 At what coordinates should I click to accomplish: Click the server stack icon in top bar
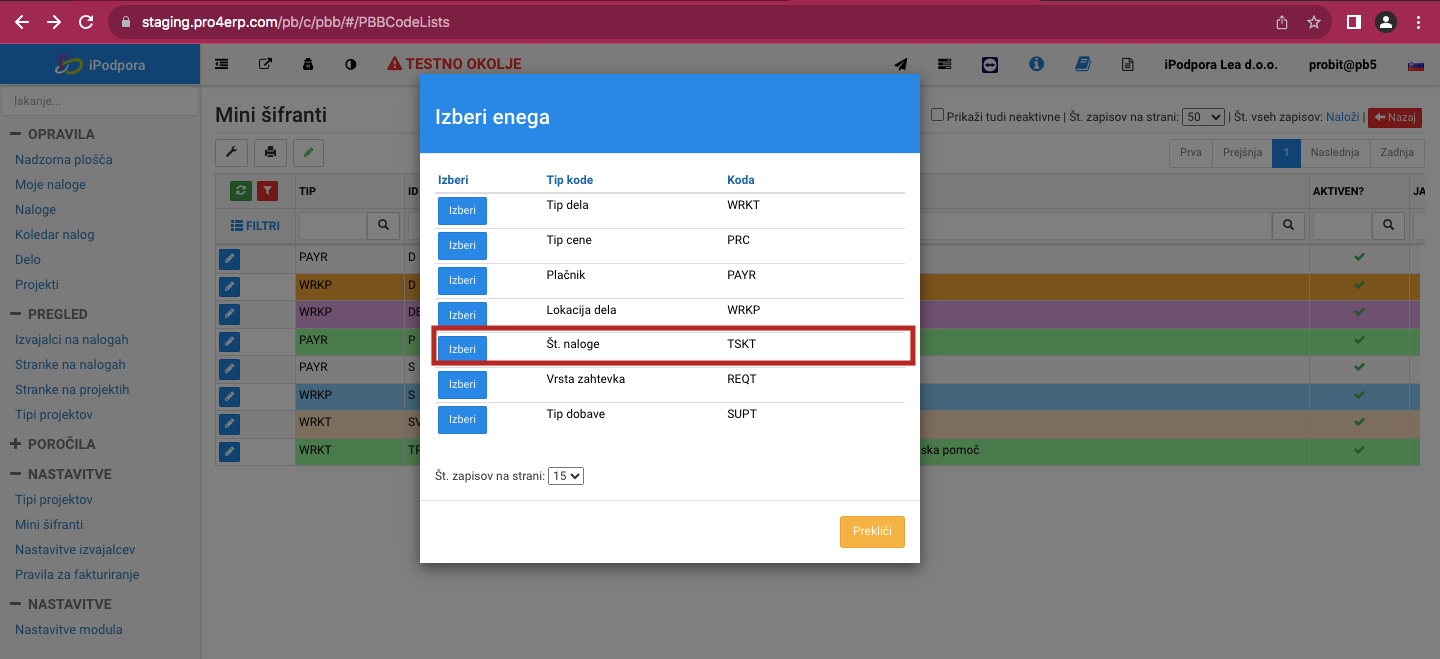[x=944, y=64]
